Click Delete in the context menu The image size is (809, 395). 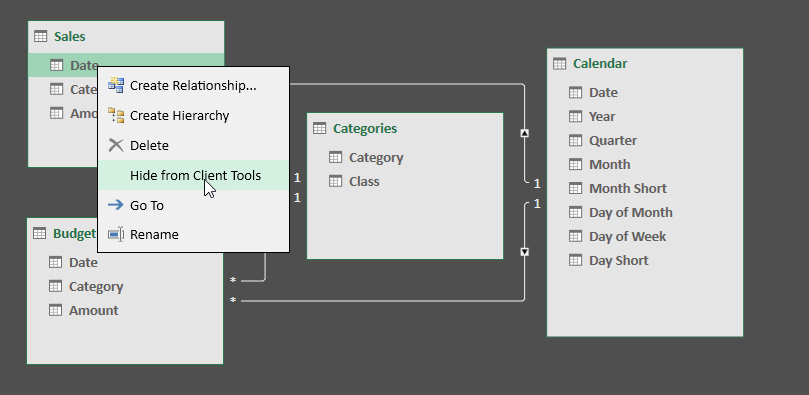coord(193,145)
